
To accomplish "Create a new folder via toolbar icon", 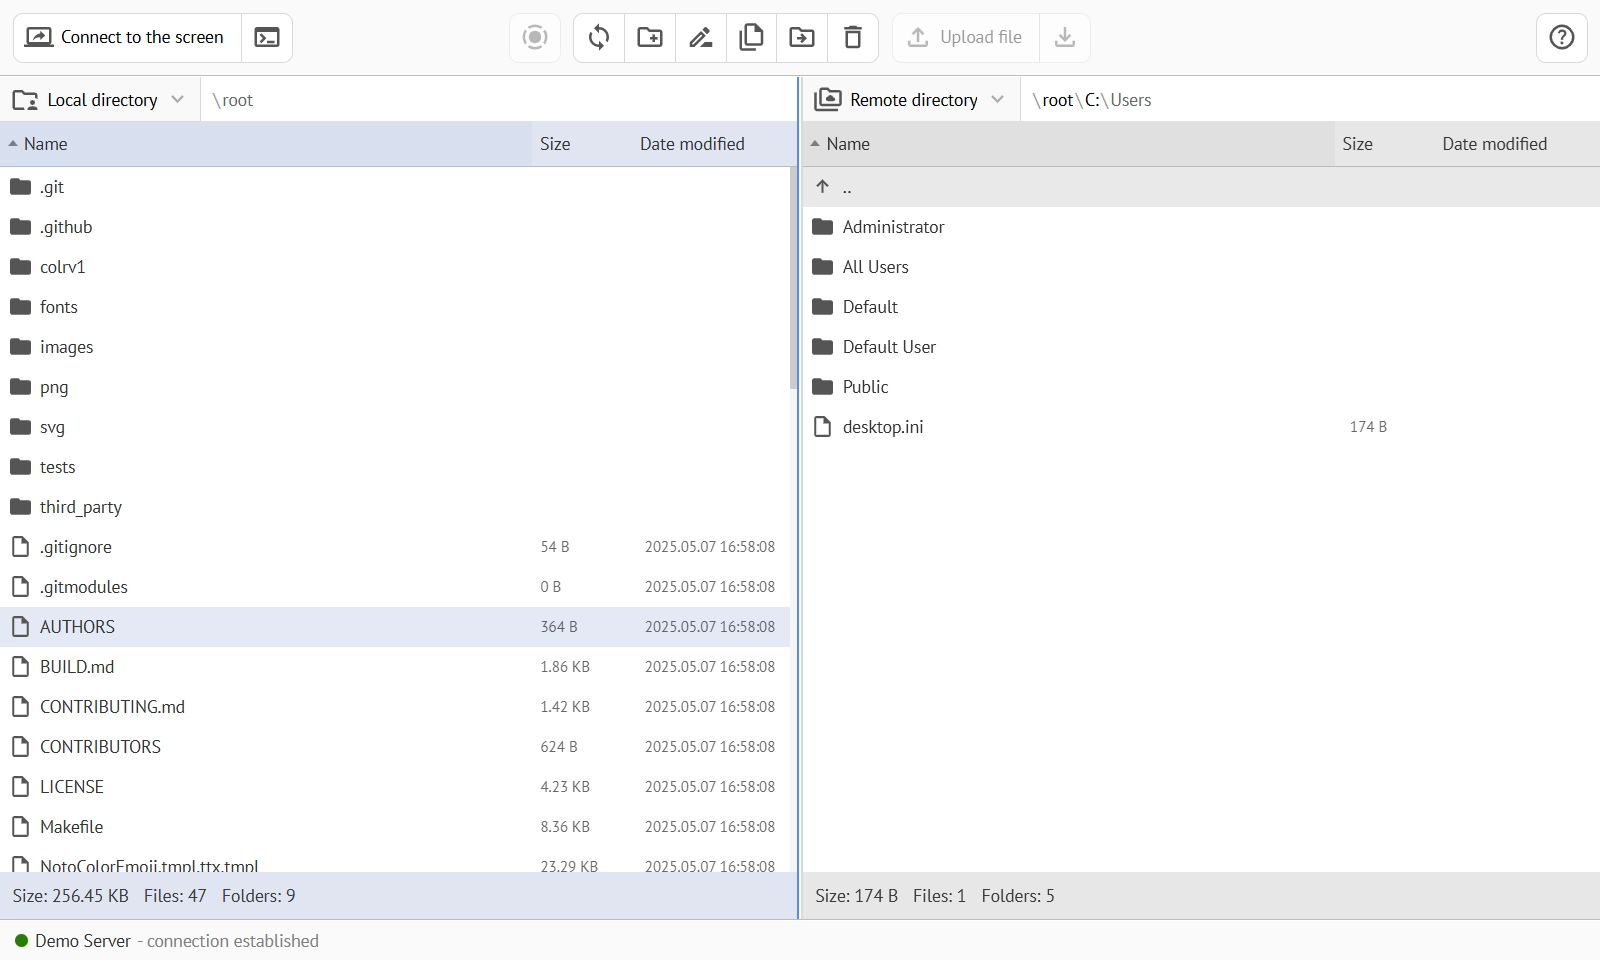I will point(650,38).
